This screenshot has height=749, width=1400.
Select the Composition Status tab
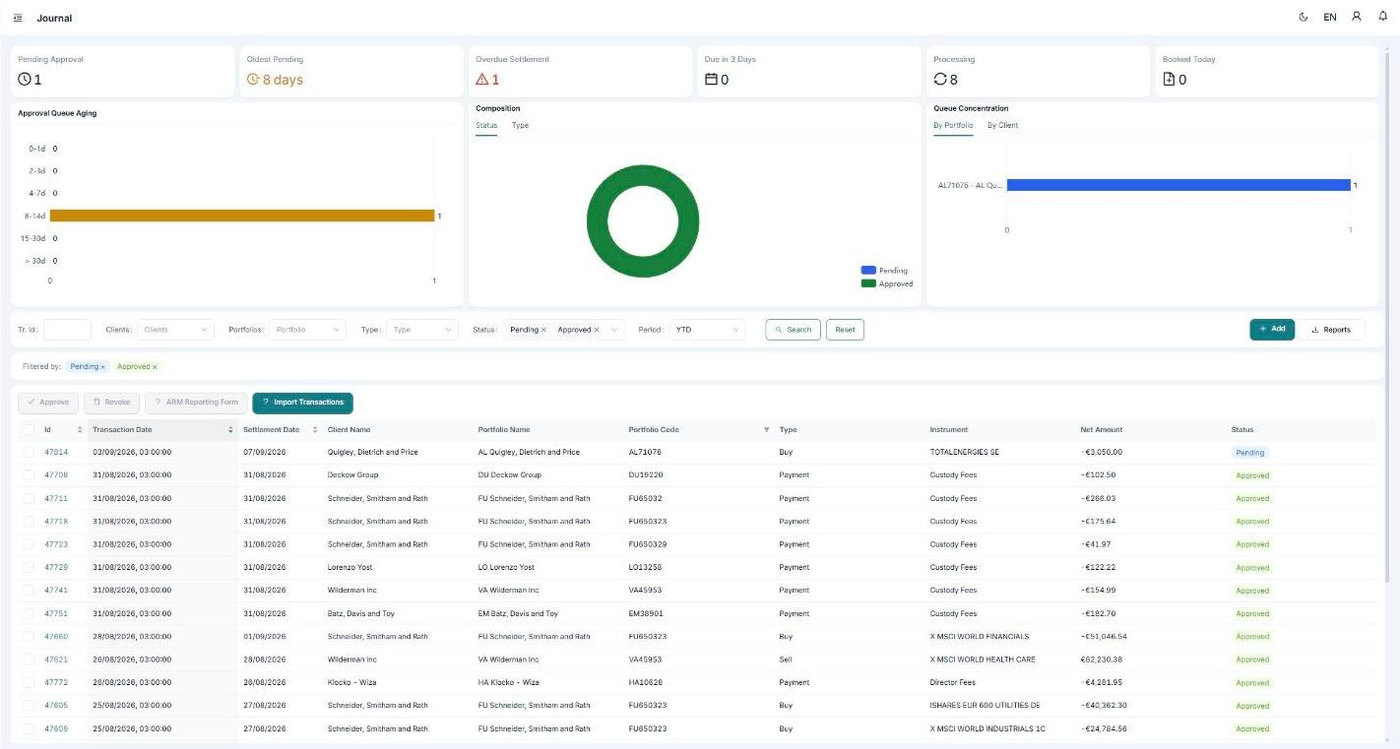pyautogui.click(x=486, y=125)
